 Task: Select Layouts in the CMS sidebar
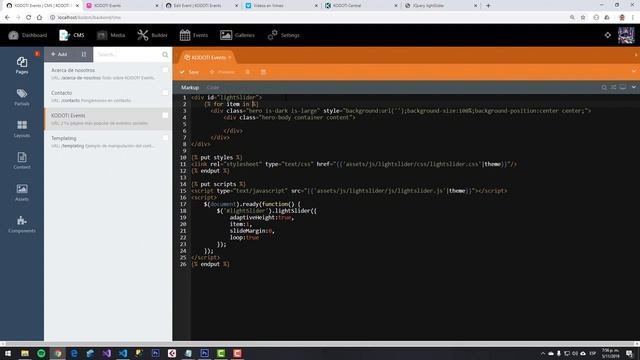click(22, 129)
